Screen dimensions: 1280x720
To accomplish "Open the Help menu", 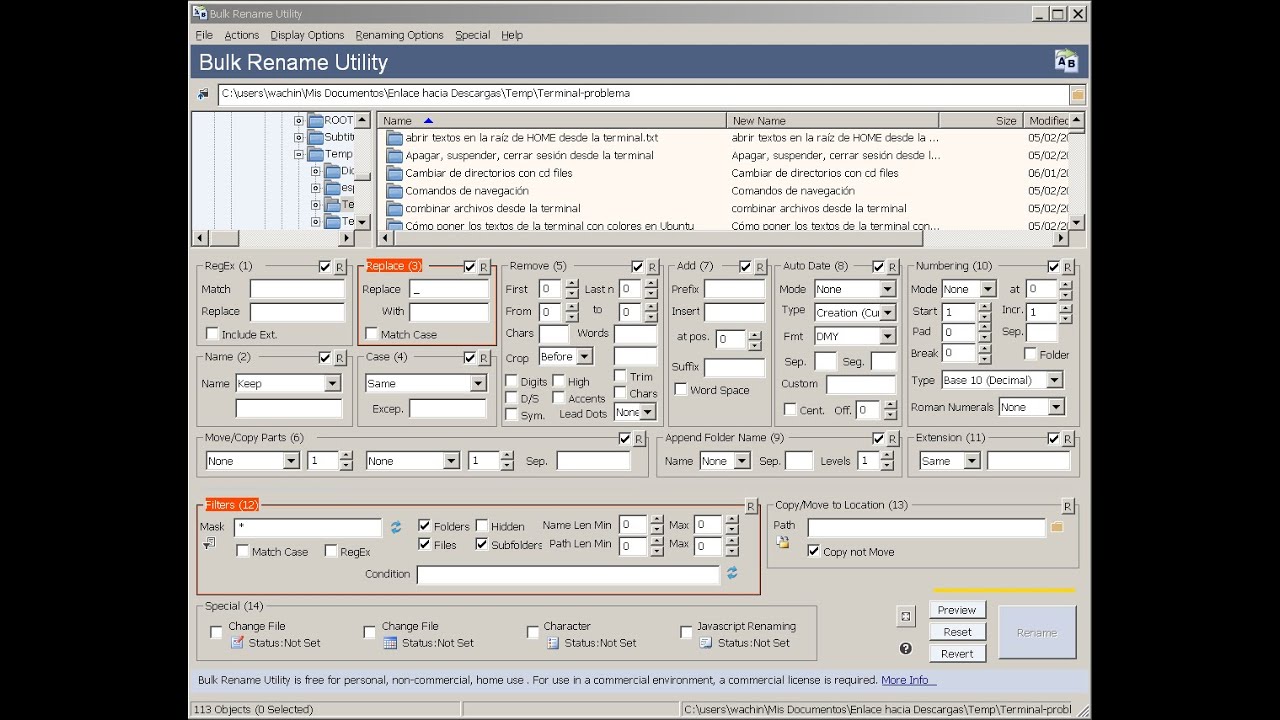I will pos(512,35).
